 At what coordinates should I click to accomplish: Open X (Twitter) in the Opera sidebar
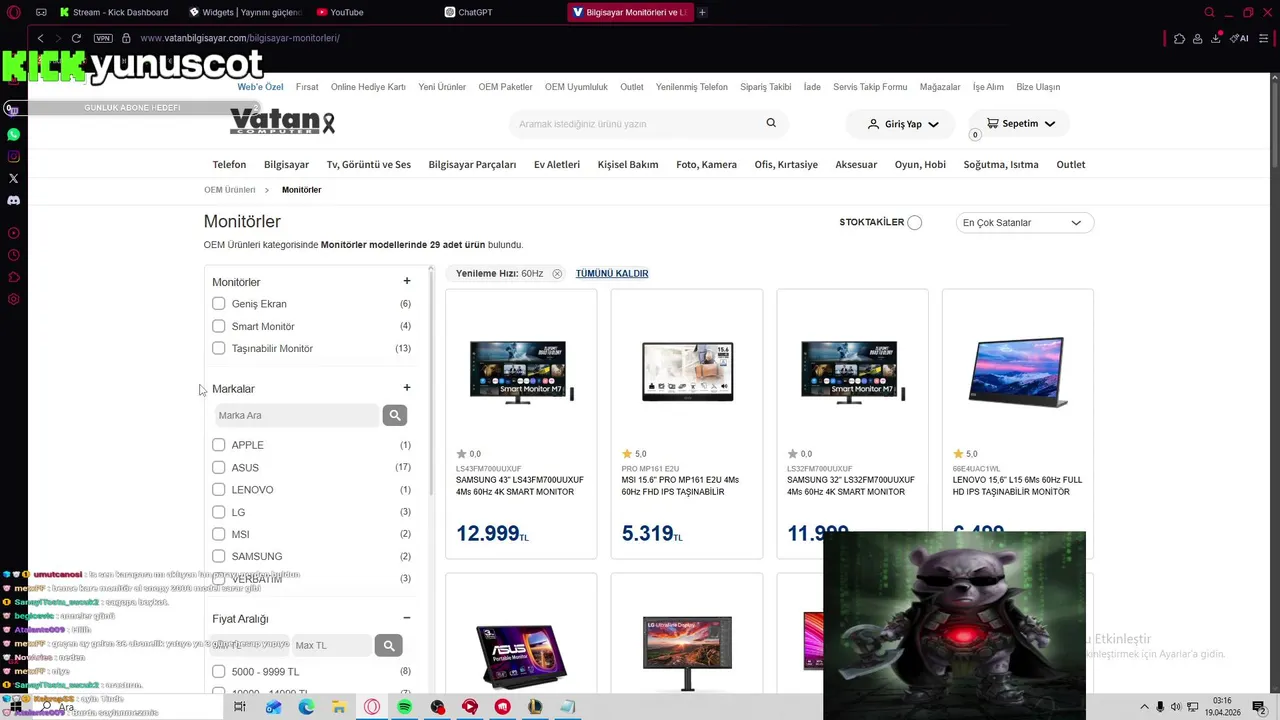coord(14,178)
